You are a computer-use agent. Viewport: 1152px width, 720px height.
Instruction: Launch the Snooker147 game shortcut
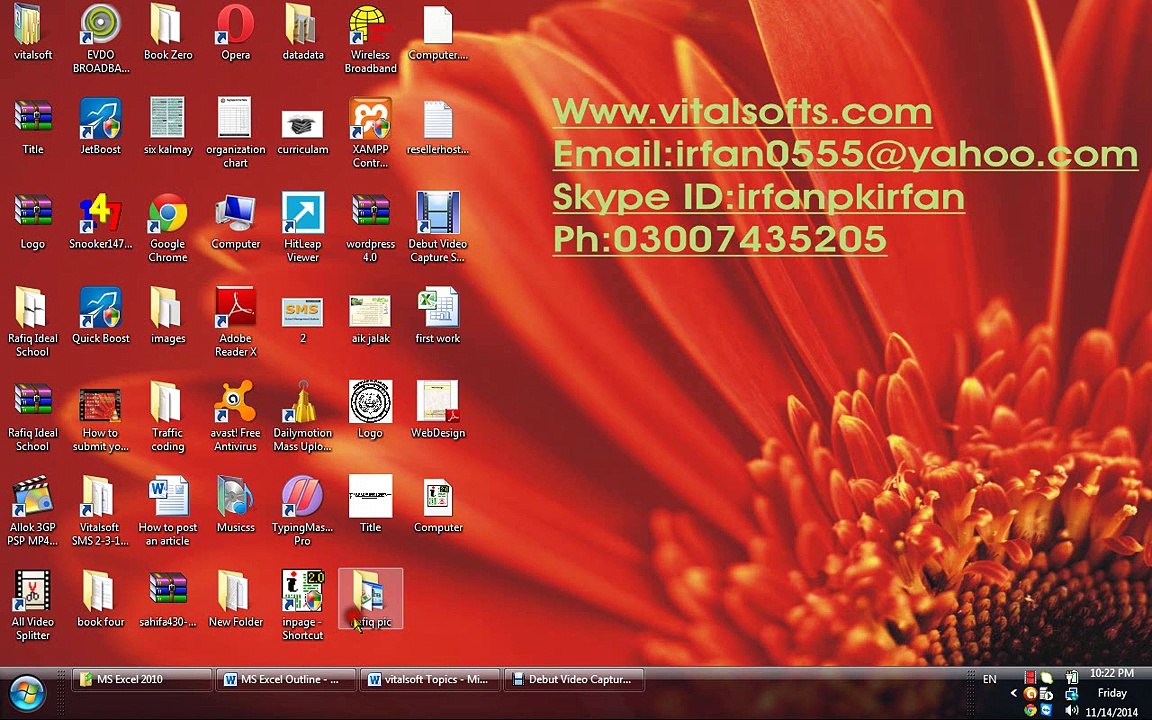point(101,222)
